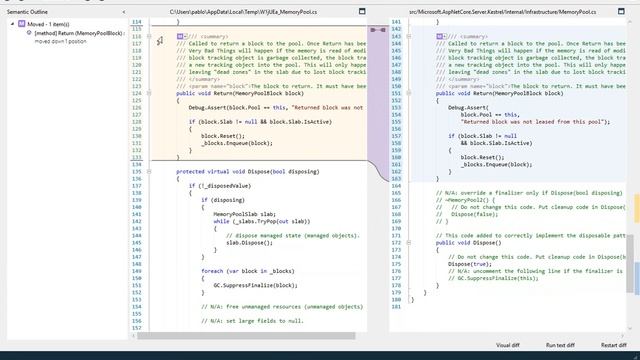Click 'while (_slabs.TryPop(out slab))' line
This screenshot has width=640, height=360.
pos(262,221)
